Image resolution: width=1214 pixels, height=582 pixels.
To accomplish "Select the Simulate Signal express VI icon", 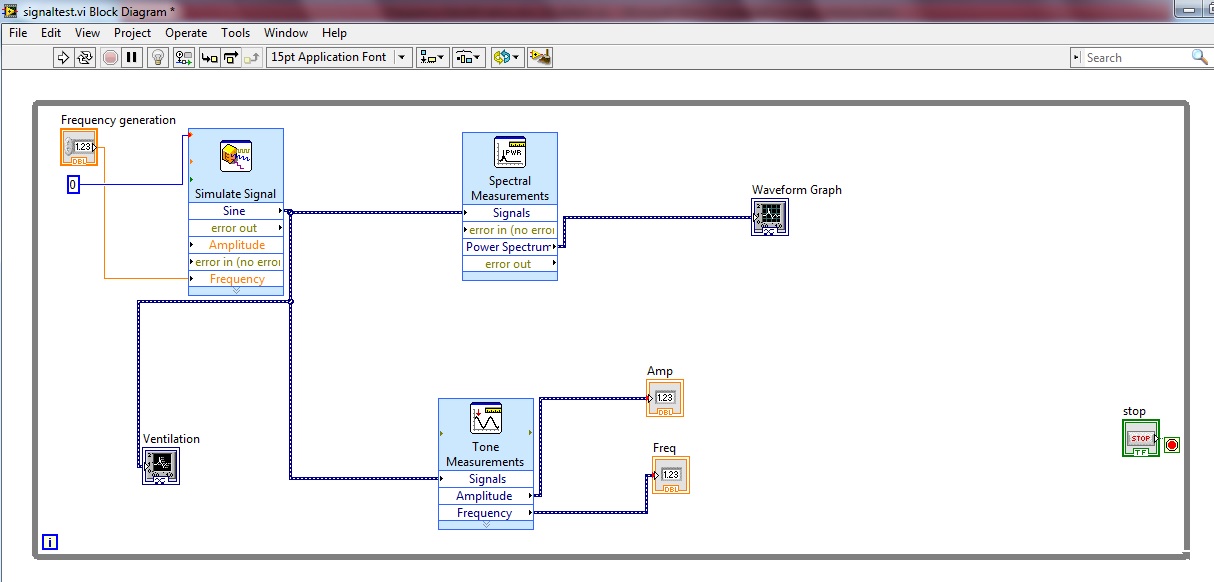I will 236,156.
